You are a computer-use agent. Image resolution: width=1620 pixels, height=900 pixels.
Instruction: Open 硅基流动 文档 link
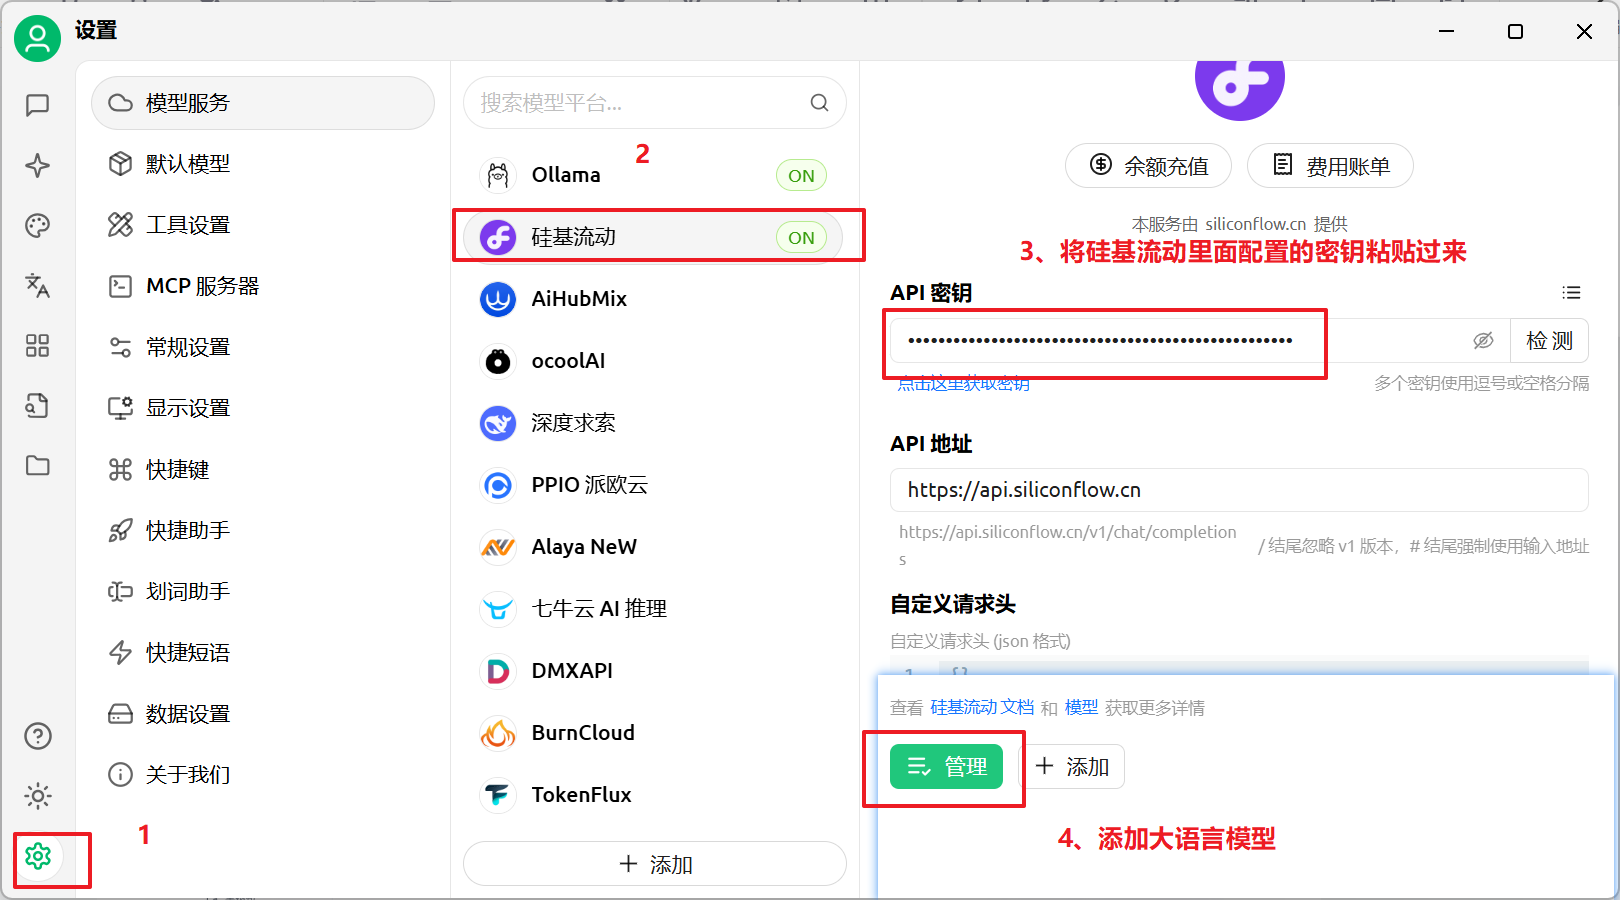click(x=982, y=708)
